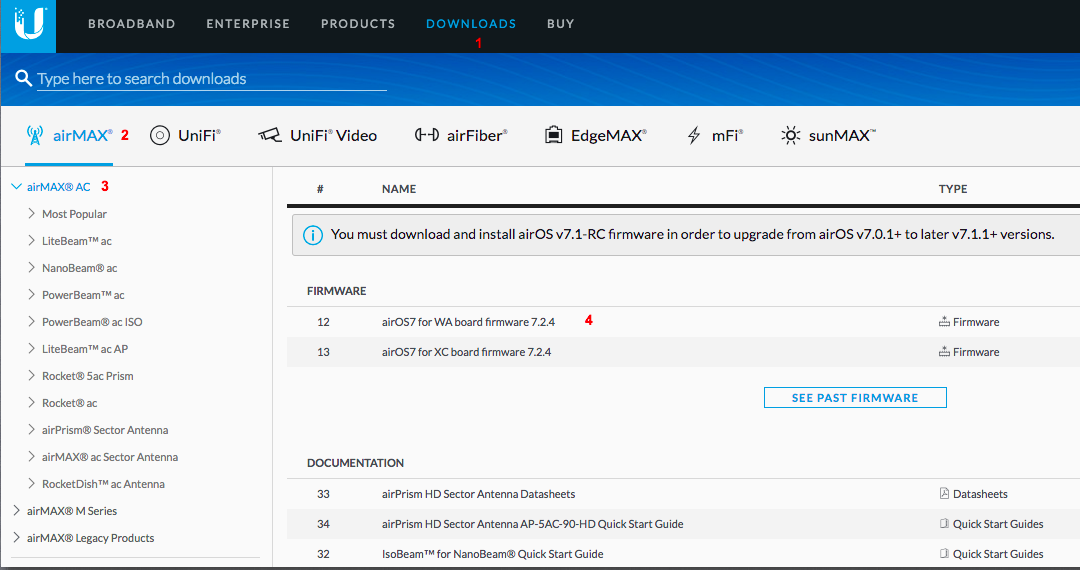Click the TYPE column header
Viewport: 1080px width, 570px height.
pos(953,189)
